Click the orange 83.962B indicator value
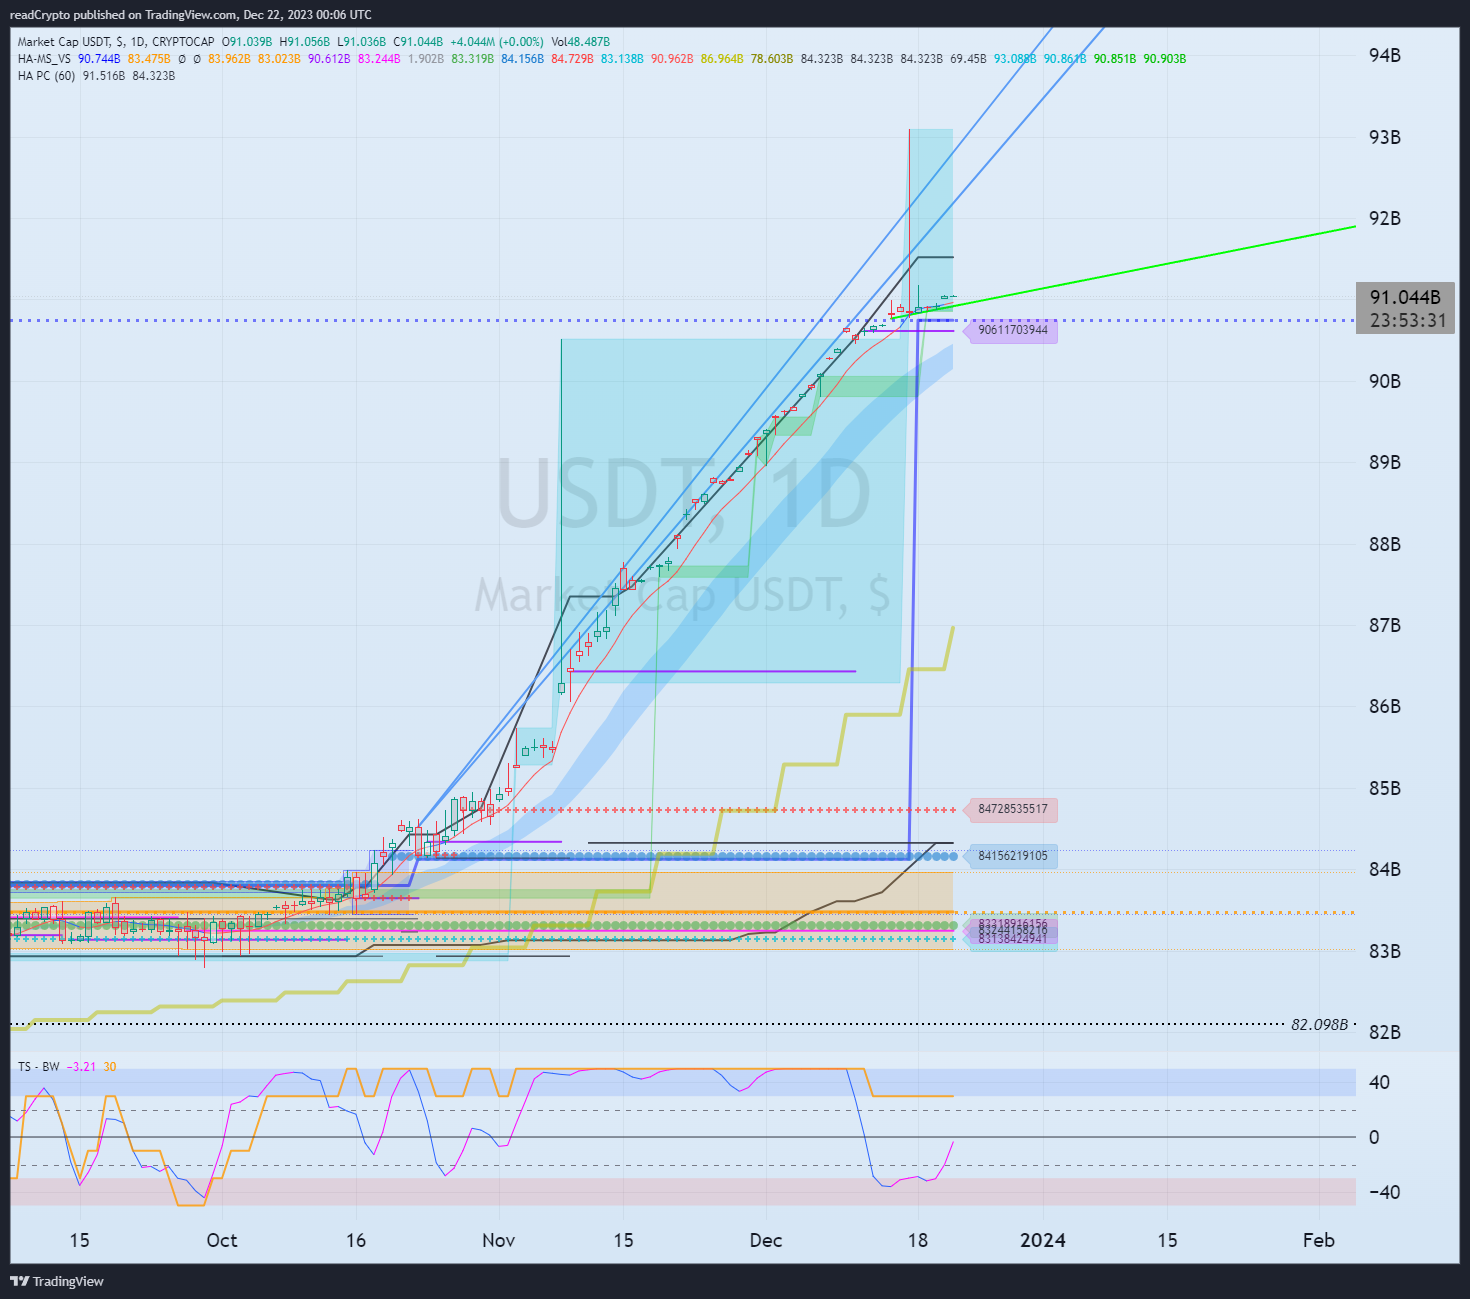This screenshot has height=1299, width=1470. tap(229, 59)
